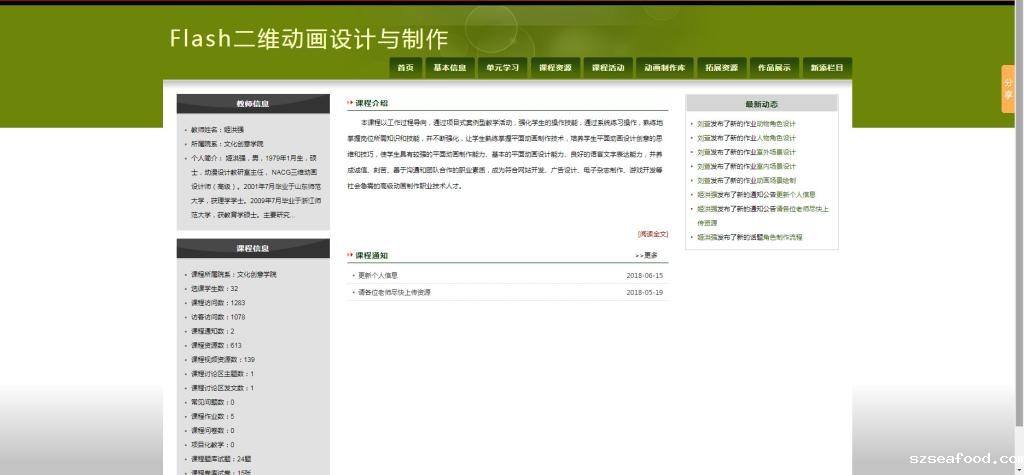The width and height of the screenshot is (1024, 475).
Task: Click the 课程视频资源数：139 entry
Action: [223, 360]
